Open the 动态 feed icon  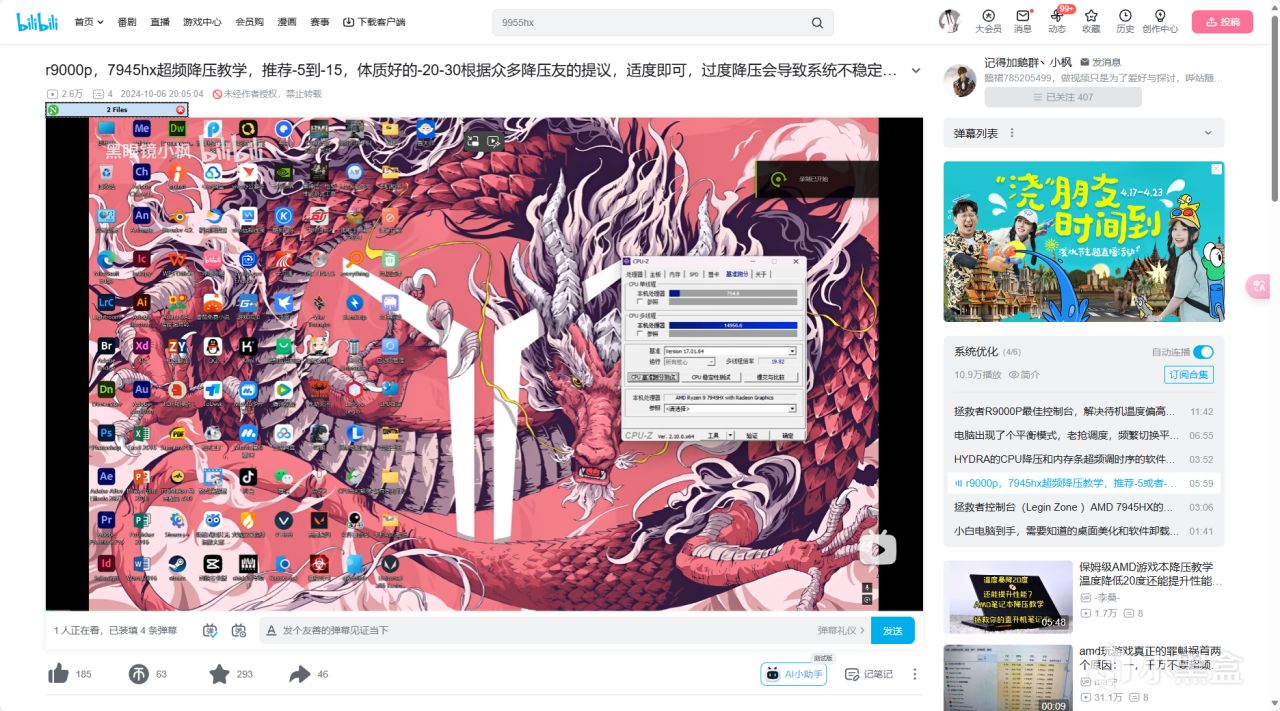click(1057, 21)
